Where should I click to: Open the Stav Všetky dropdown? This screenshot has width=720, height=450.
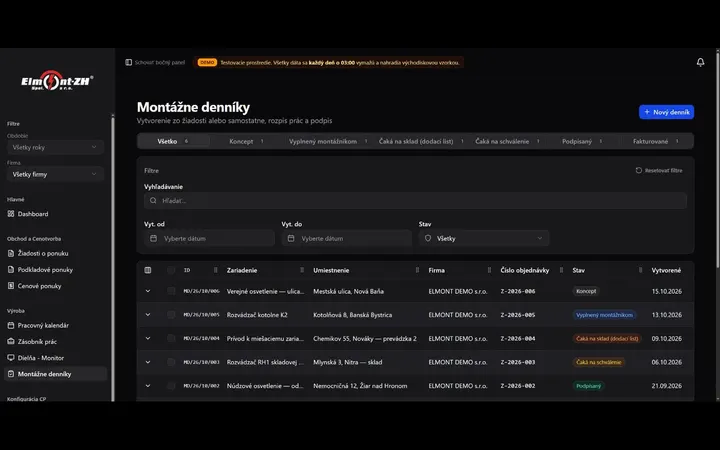[484, 238]
